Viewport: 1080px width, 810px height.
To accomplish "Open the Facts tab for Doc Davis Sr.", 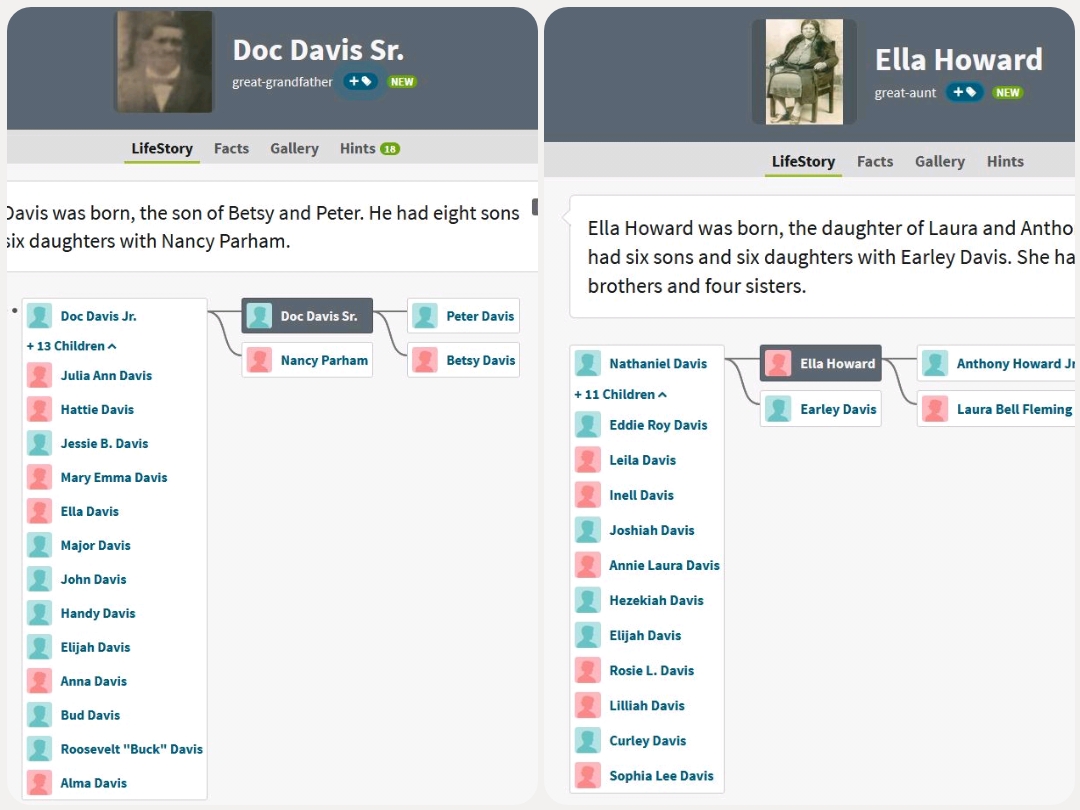I will [231, 148].
